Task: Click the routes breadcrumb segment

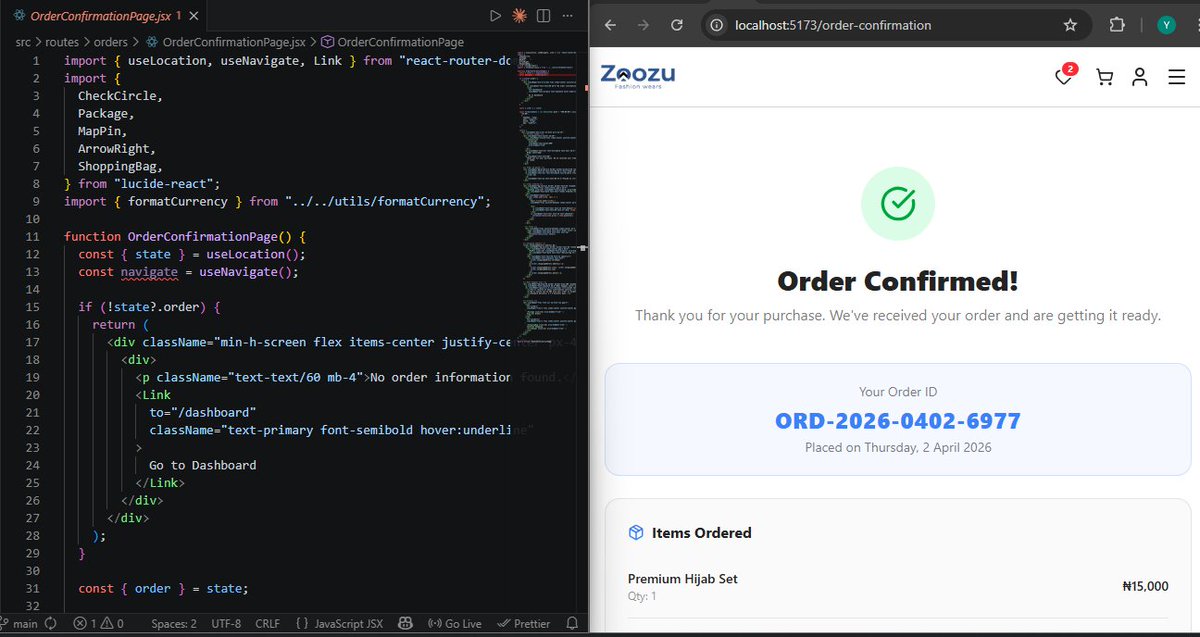Action: pos(62,42)
